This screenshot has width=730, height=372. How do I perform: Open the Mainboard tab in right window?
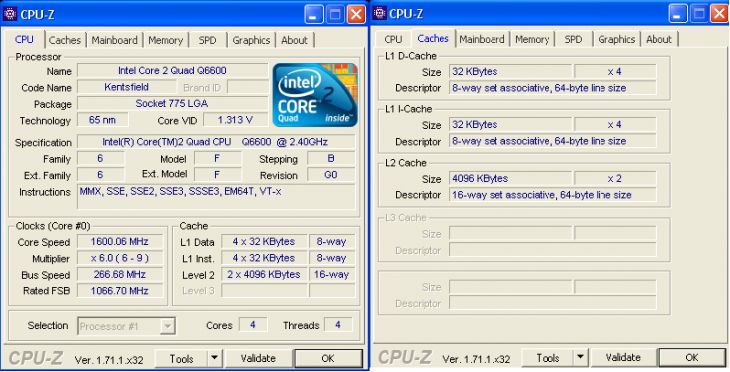point(482,39)
